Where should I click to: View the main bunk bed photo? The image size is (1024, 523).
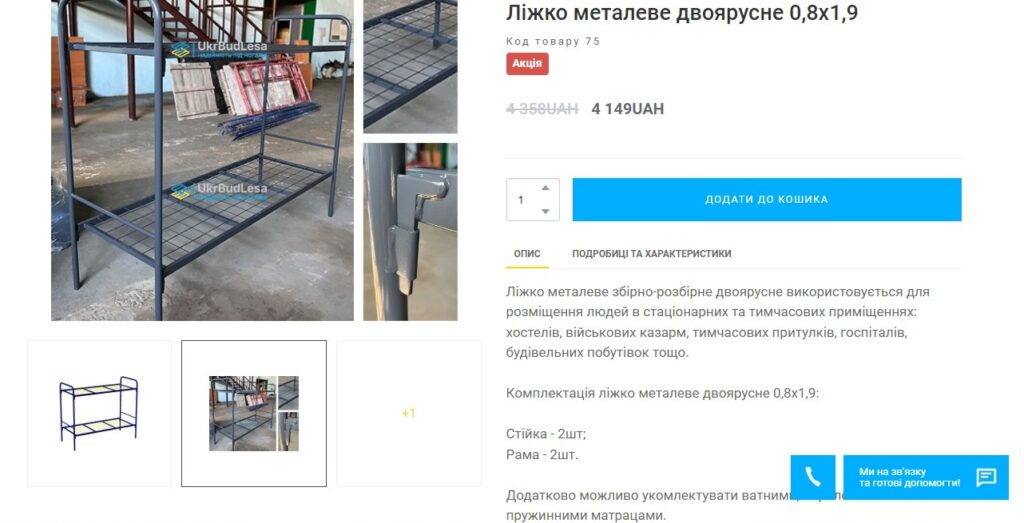(202, 160)
